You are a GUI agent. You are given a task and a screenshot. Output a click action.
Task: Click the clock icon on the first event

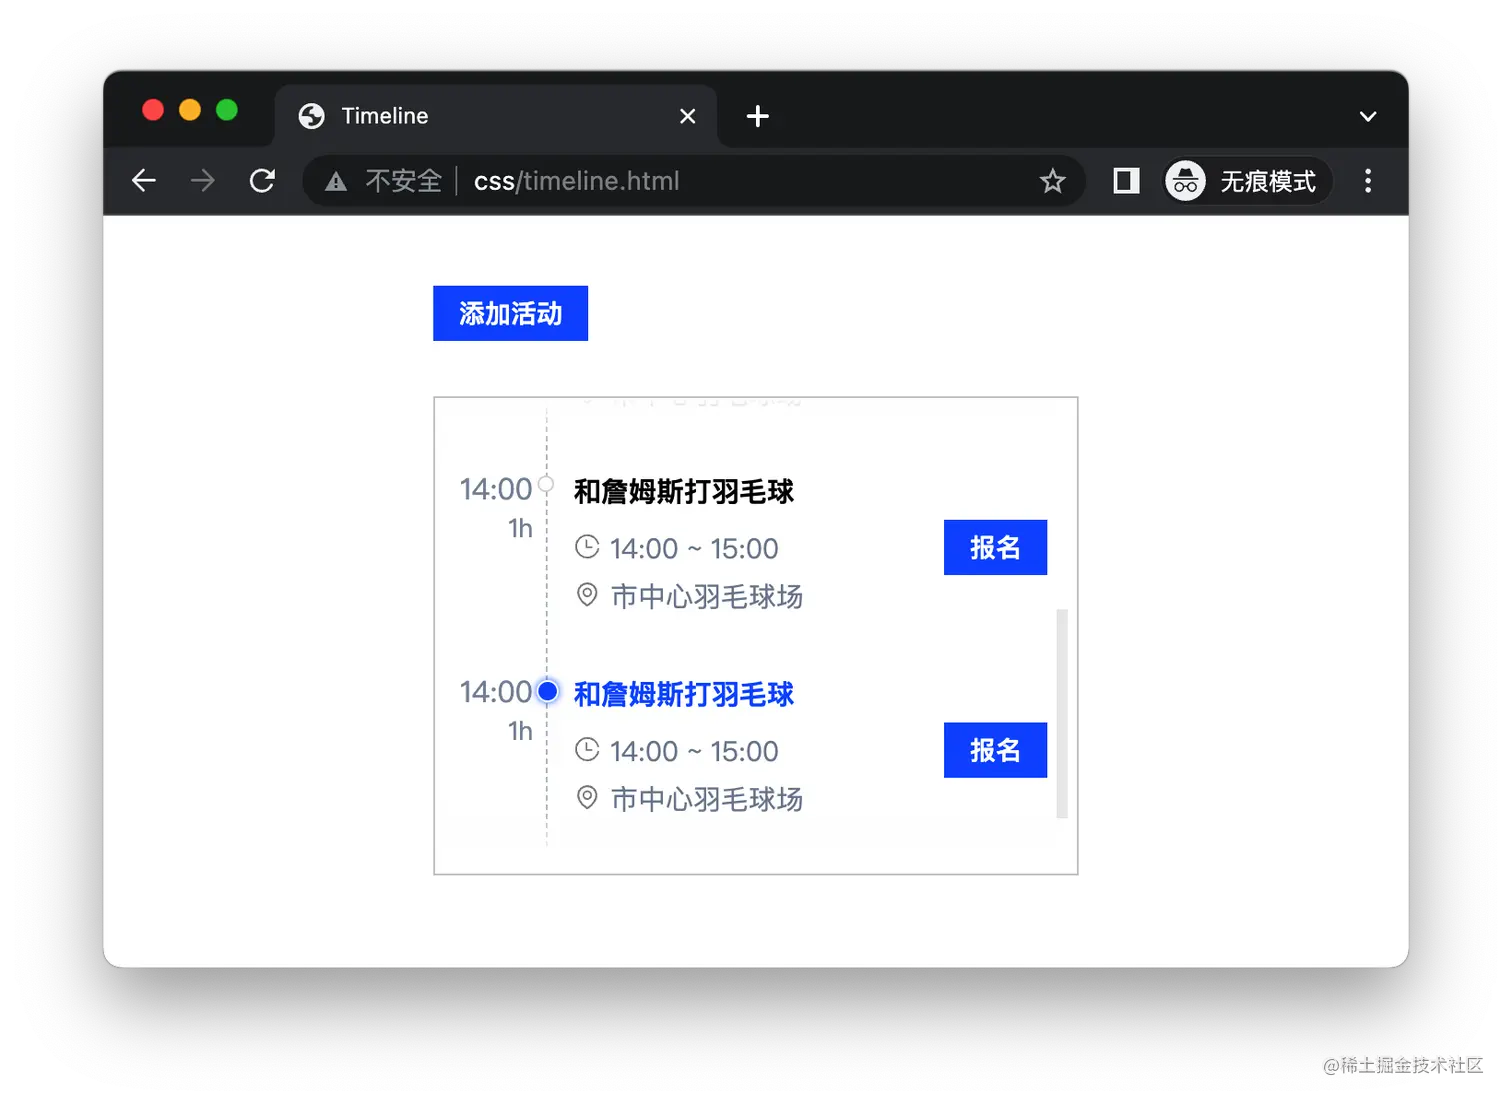point(588,547)
